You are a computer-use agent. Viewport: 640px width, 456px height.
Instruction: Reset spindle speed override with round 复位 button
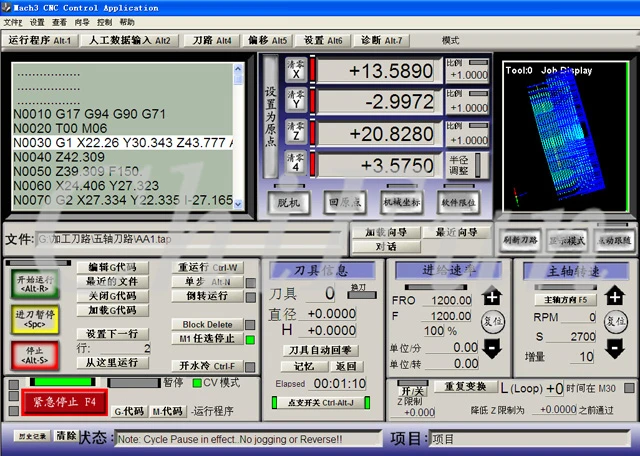pos(616,321)
